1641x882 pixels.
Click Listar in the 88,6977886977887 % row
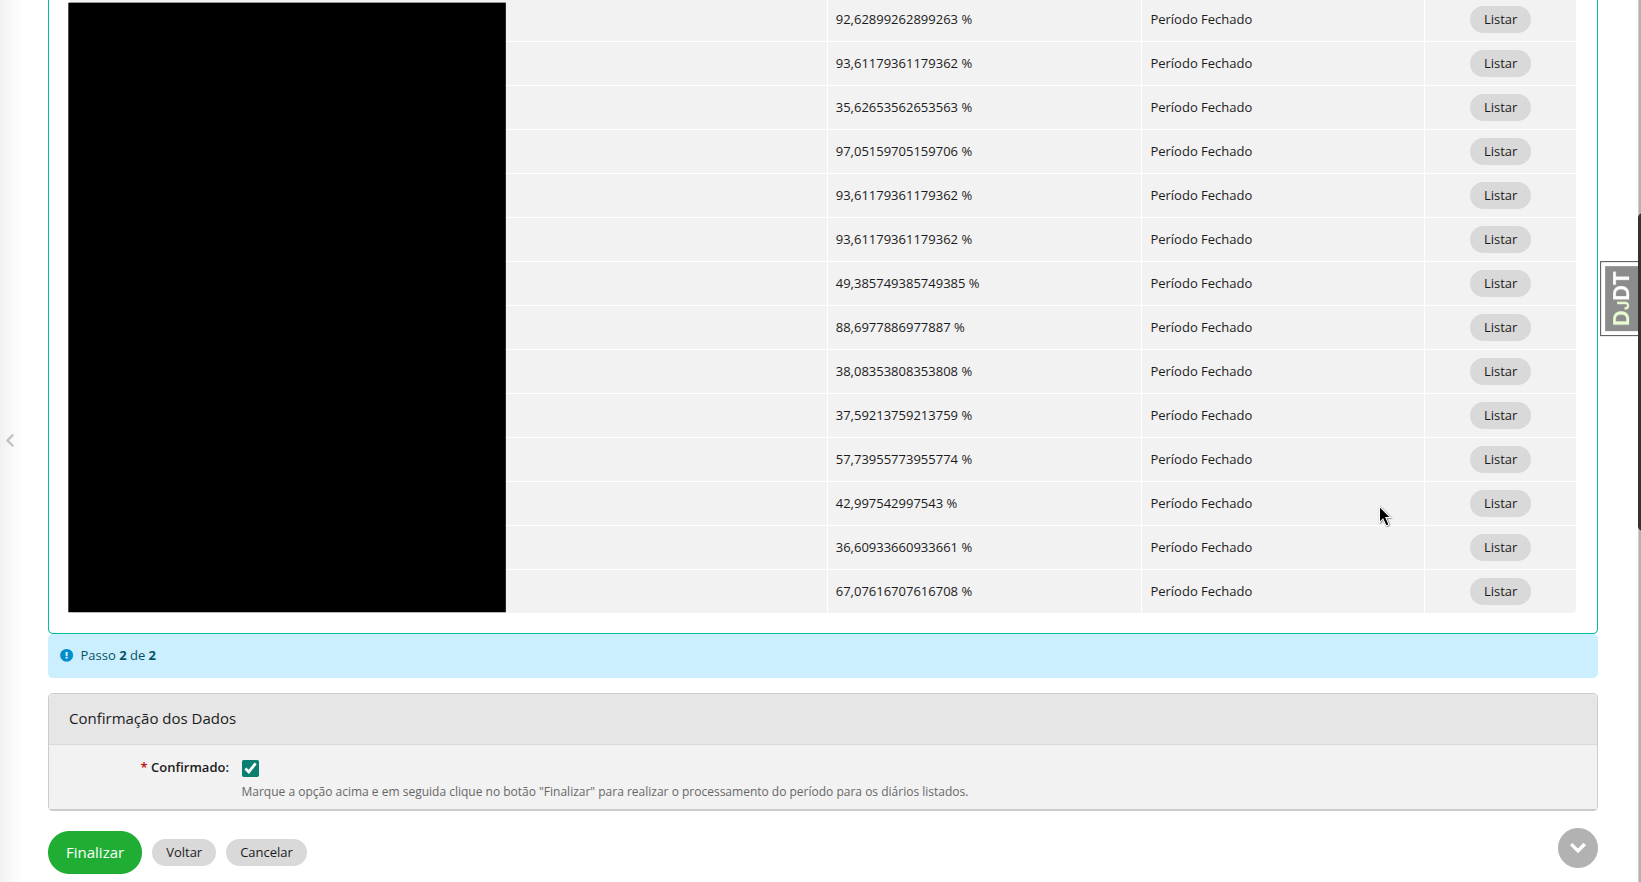(1500, 328)
